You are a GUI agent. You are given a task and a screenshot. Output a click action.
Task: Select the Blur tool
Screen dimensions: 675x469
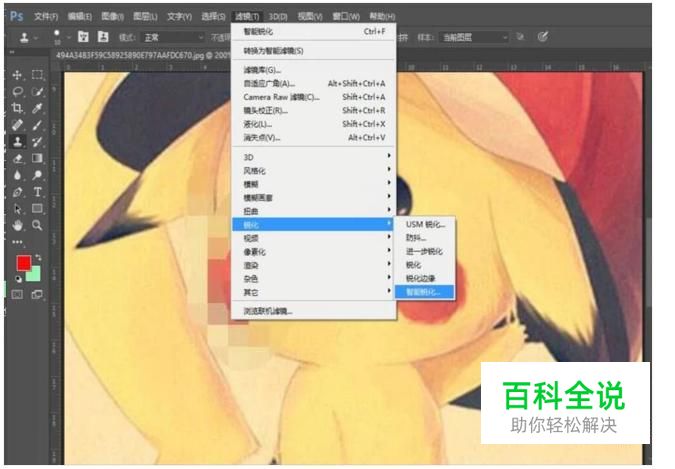(x=17, y=175)
